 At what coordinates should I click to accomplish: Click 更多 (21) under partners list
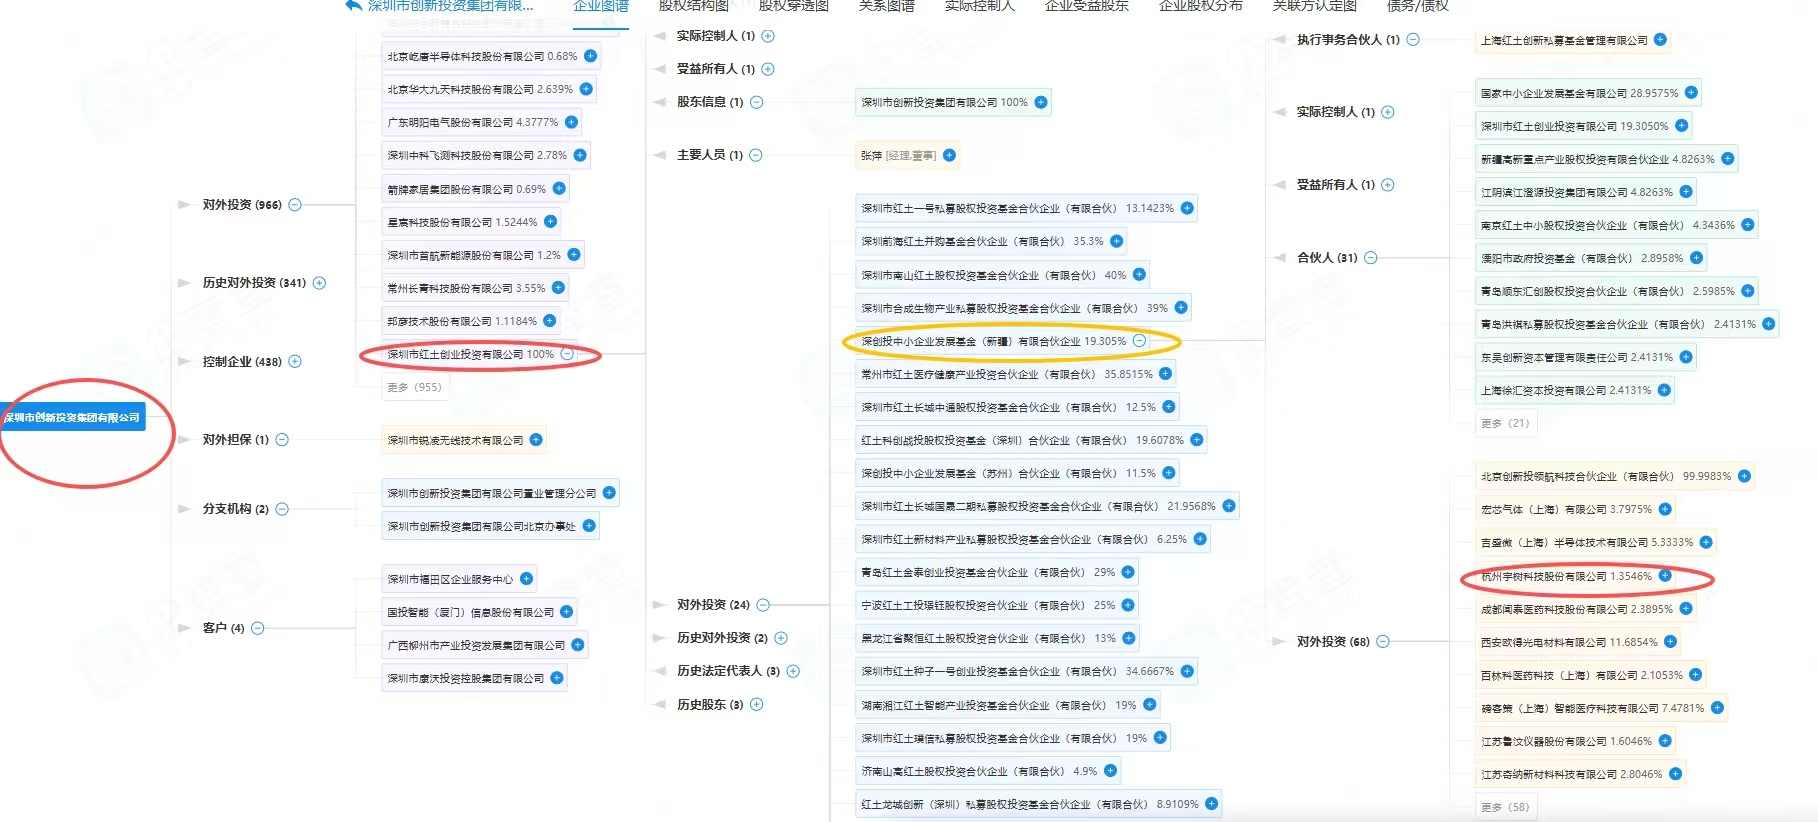[x=1506, y=423]
